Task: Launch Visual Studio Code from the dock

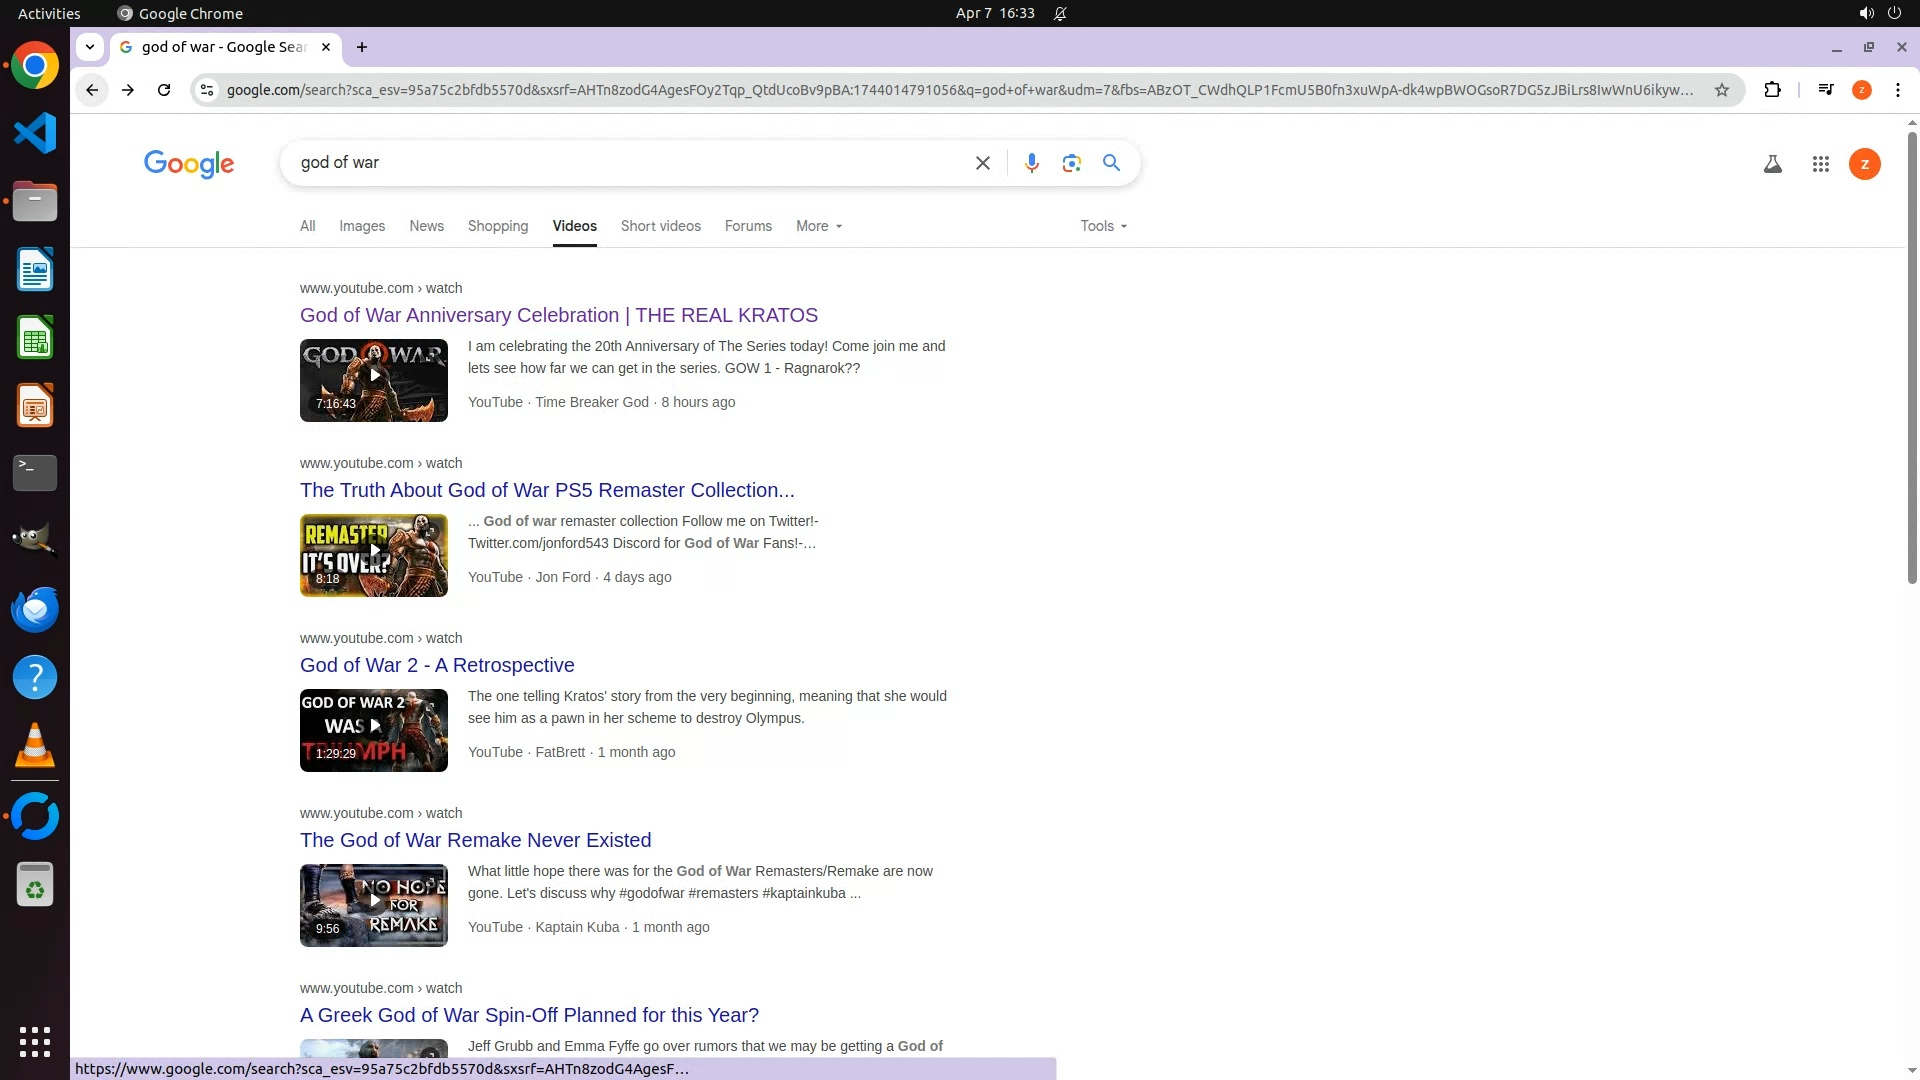Action: tap(35, 133)
